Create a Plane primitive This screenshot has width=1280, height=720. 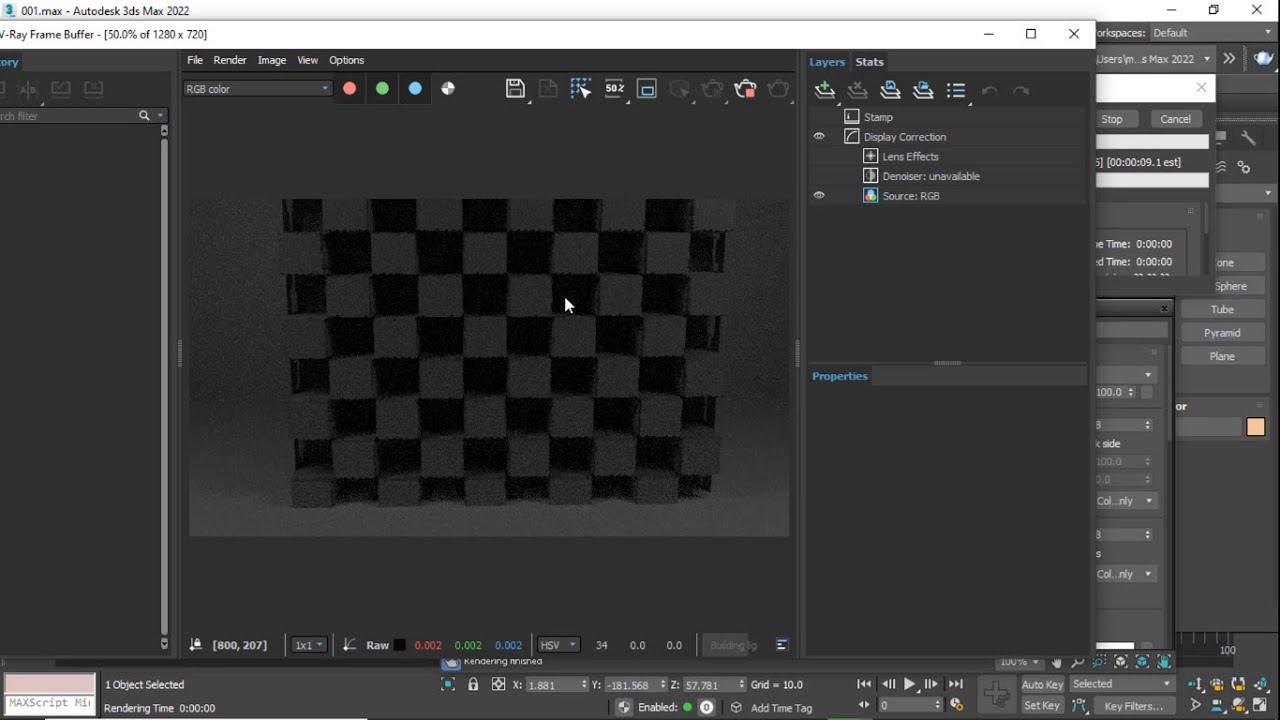tap(1222, 356)
